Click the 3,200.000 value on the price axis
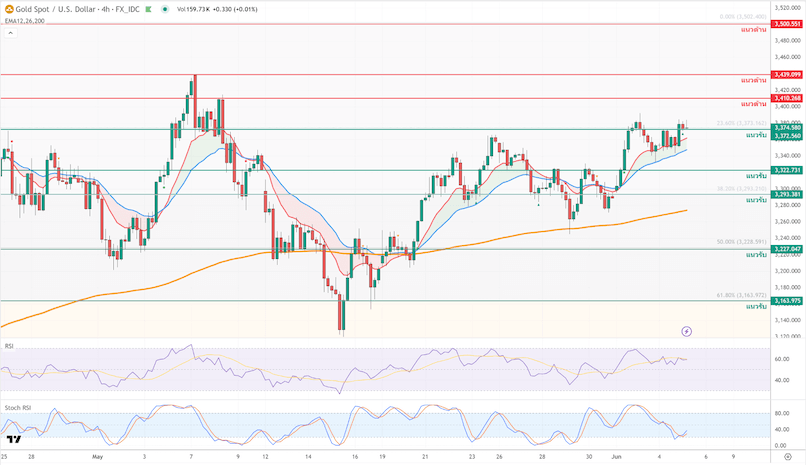806x465 pixels. click(x=787, y=271)
